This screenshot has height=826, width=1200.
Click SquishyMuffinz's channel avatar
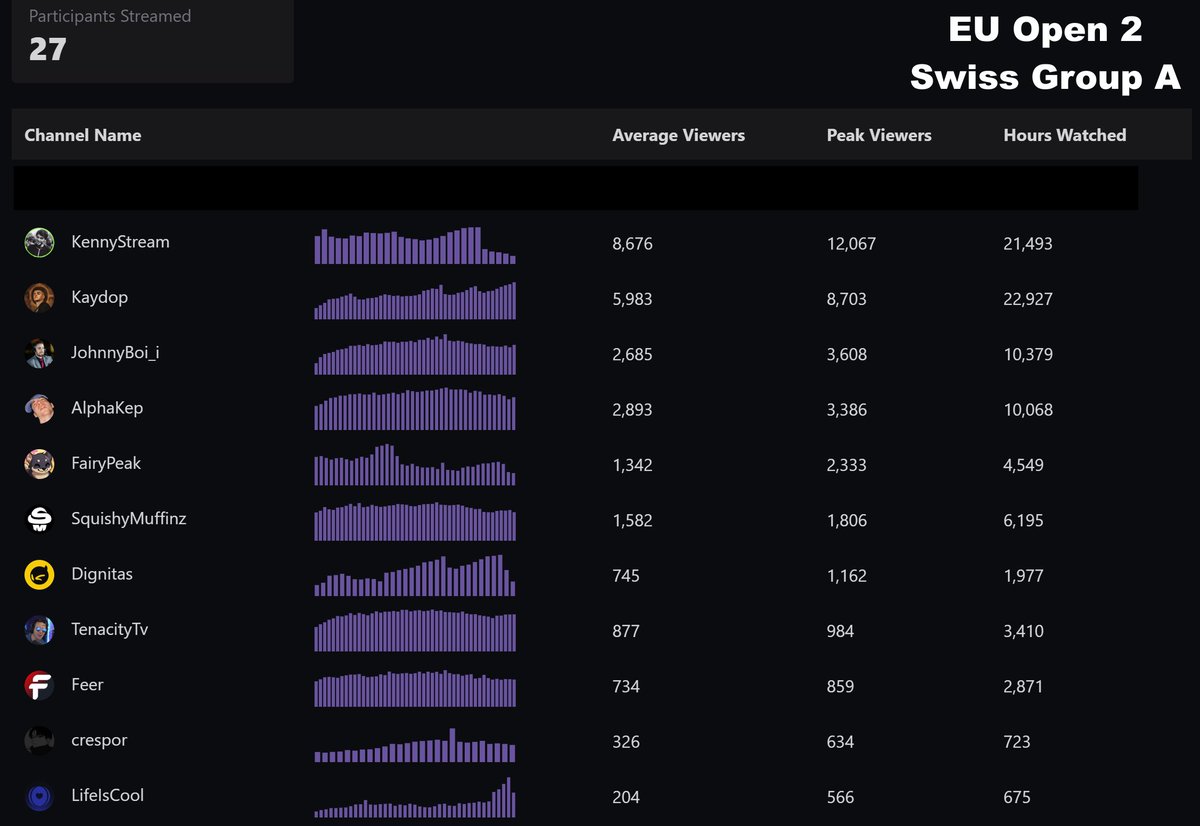click(x=39, y=520)
